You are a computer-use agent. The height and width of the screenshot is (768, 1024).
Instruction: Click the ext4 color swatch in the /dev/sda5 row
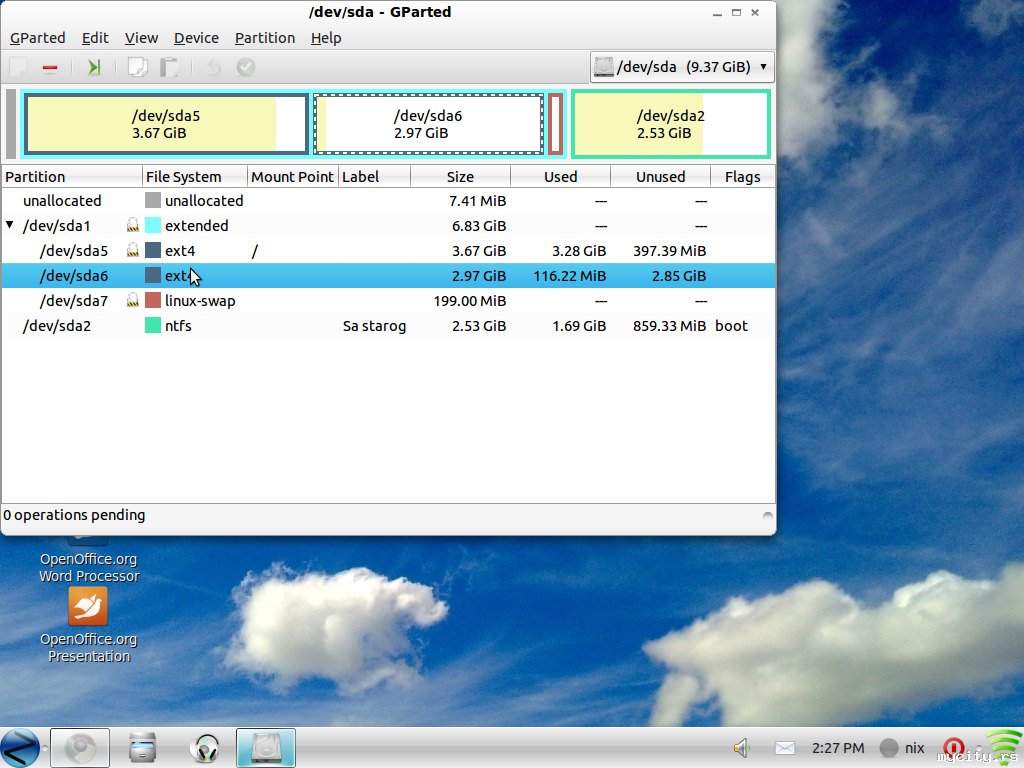pyautogui.click(x=153, y=250)
